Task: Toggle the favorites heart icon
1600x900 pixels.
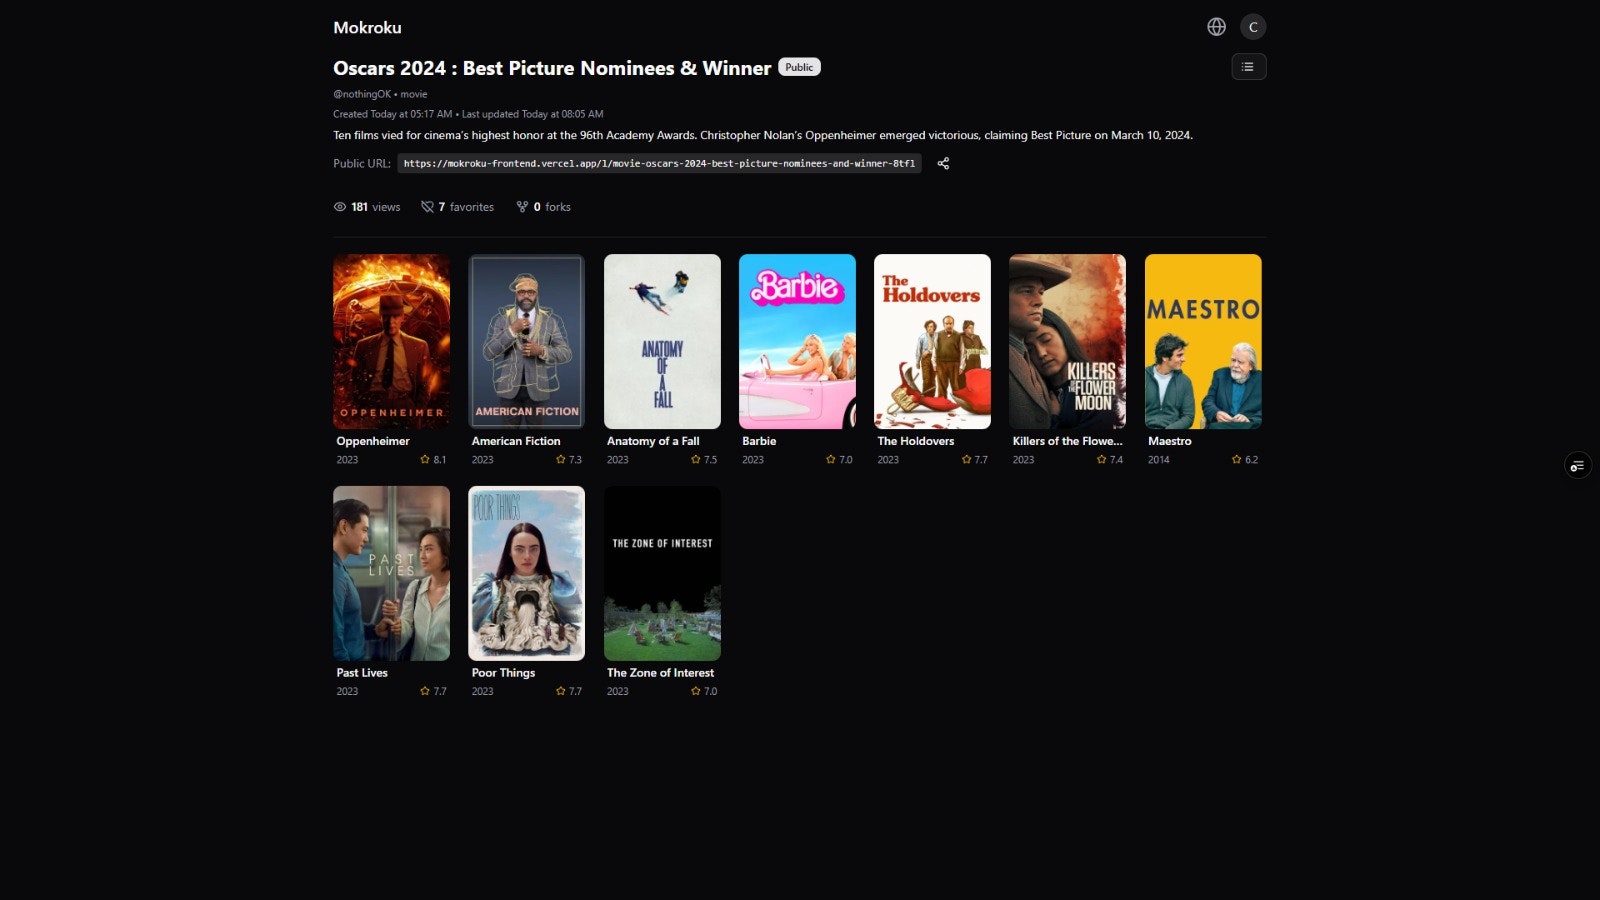Action: 427,207
